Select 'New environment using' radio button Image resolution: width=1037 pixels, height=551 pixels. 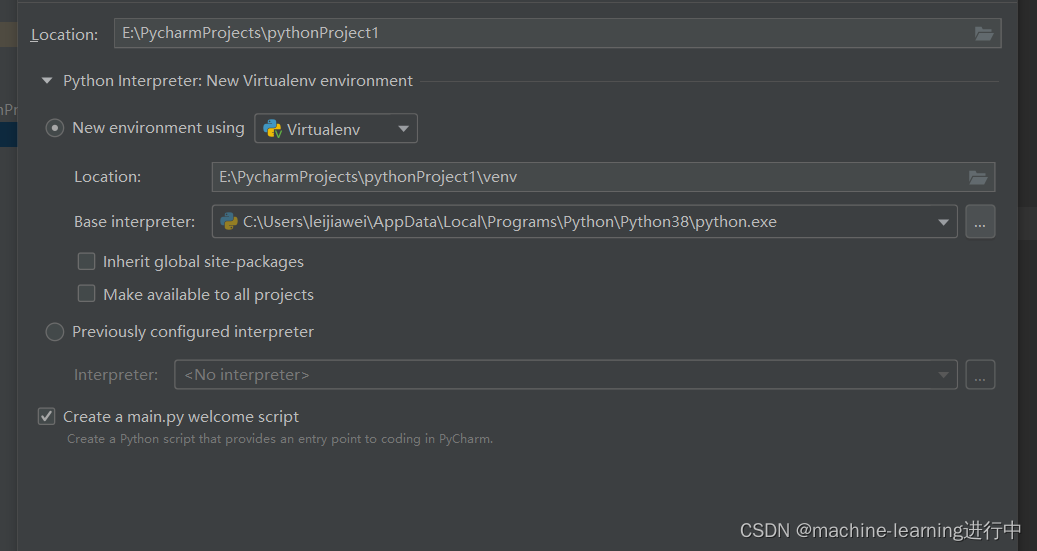click(54, 128)
